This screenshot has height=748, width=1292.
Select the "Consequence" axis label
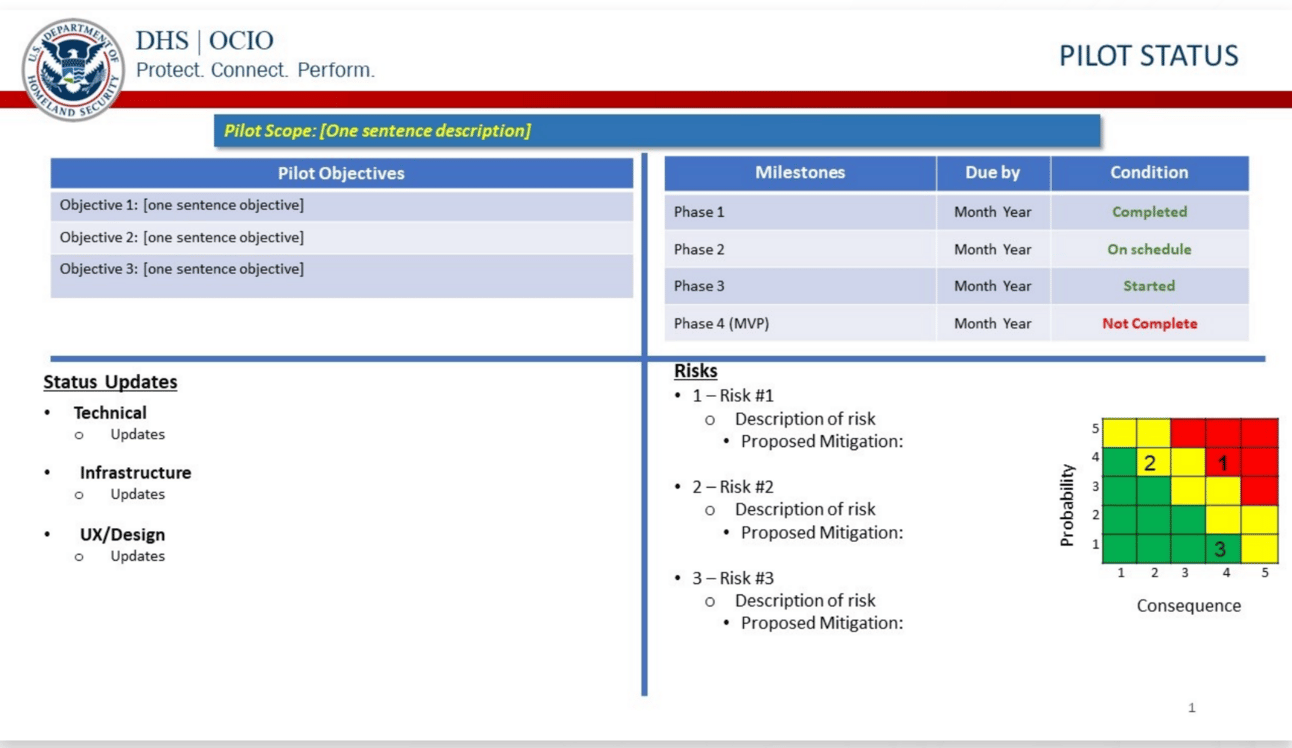[1189, 605]
